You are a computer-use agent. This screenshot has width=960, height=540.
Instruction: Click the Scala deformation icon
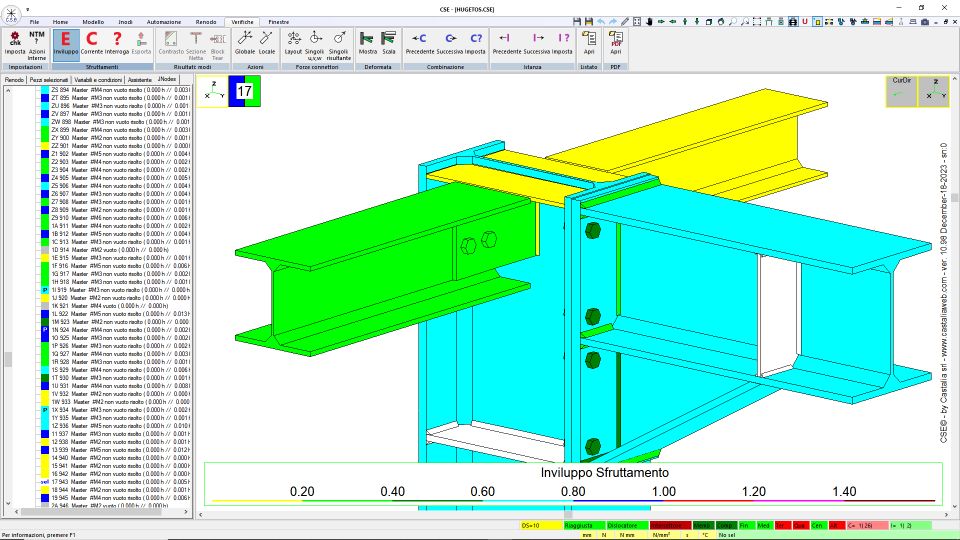click(389, 44)
